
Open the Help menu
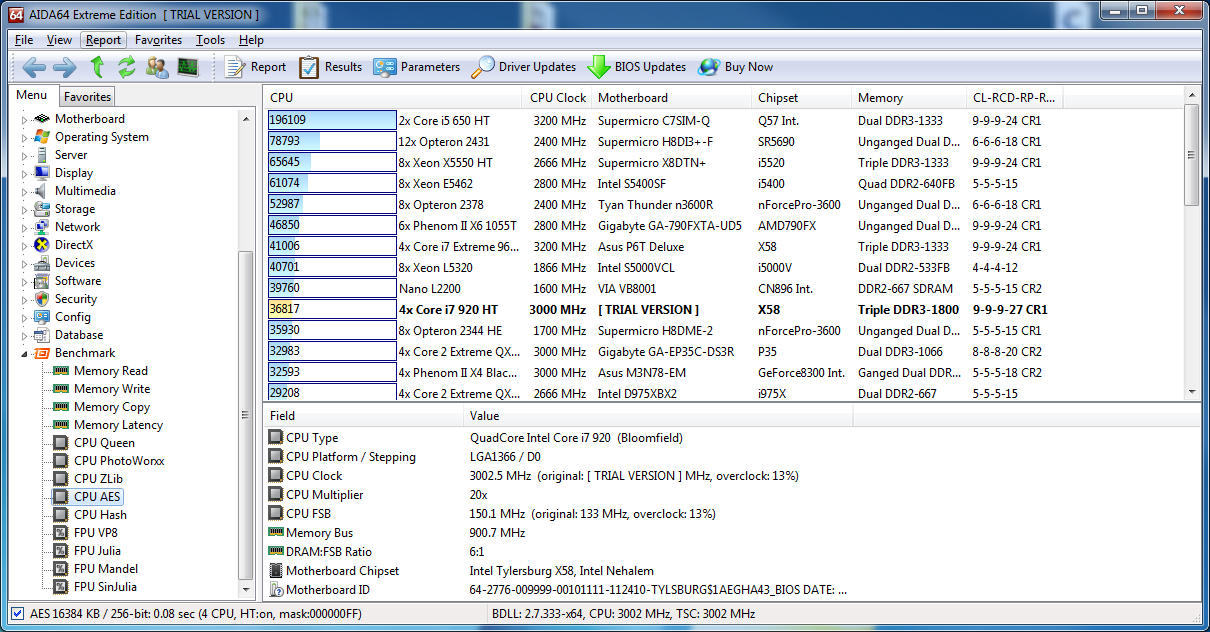coord(251,40)
